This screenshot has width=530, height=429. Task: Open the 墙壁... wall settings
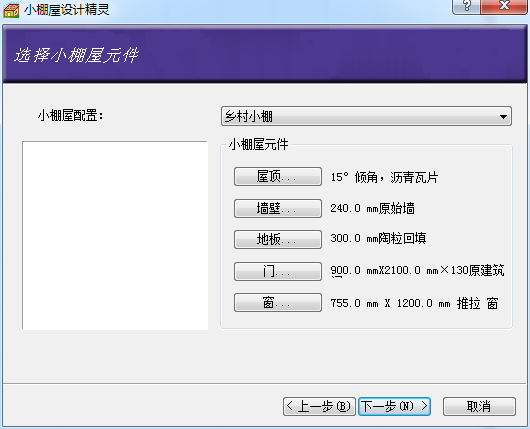[278, 208]
